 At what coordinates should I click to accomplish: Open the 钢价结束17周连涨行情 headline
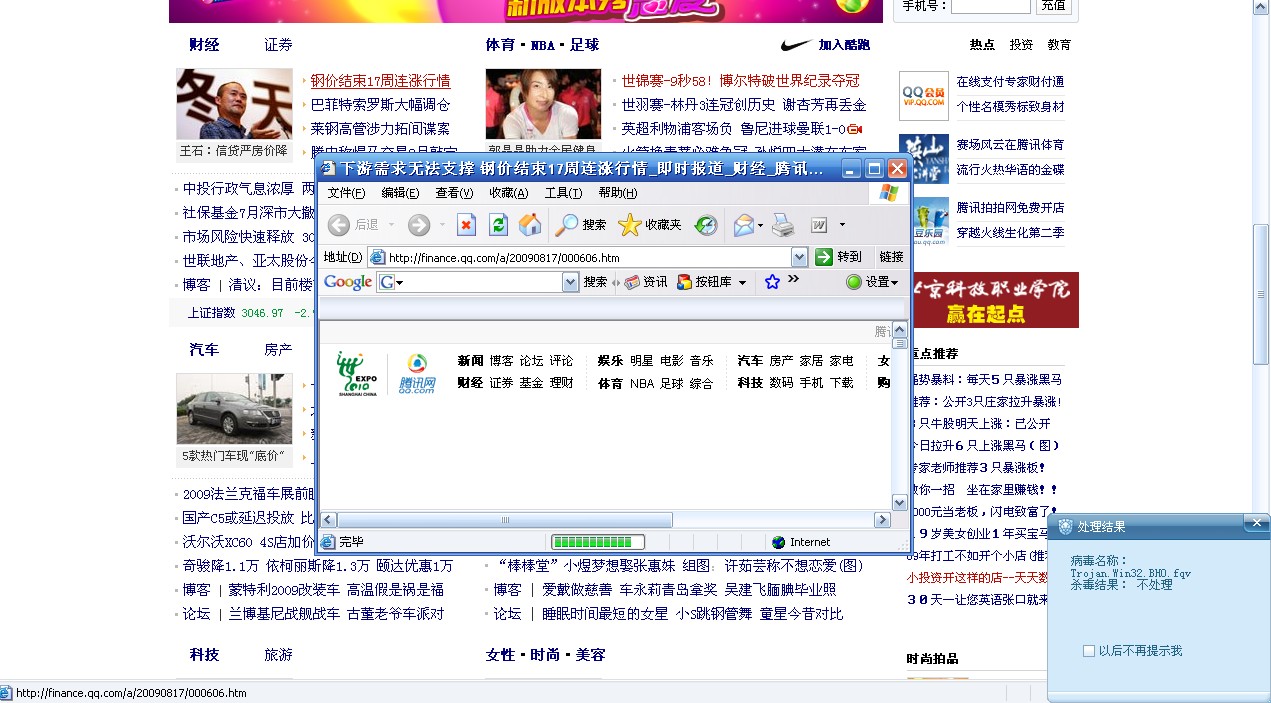[380, 81]
